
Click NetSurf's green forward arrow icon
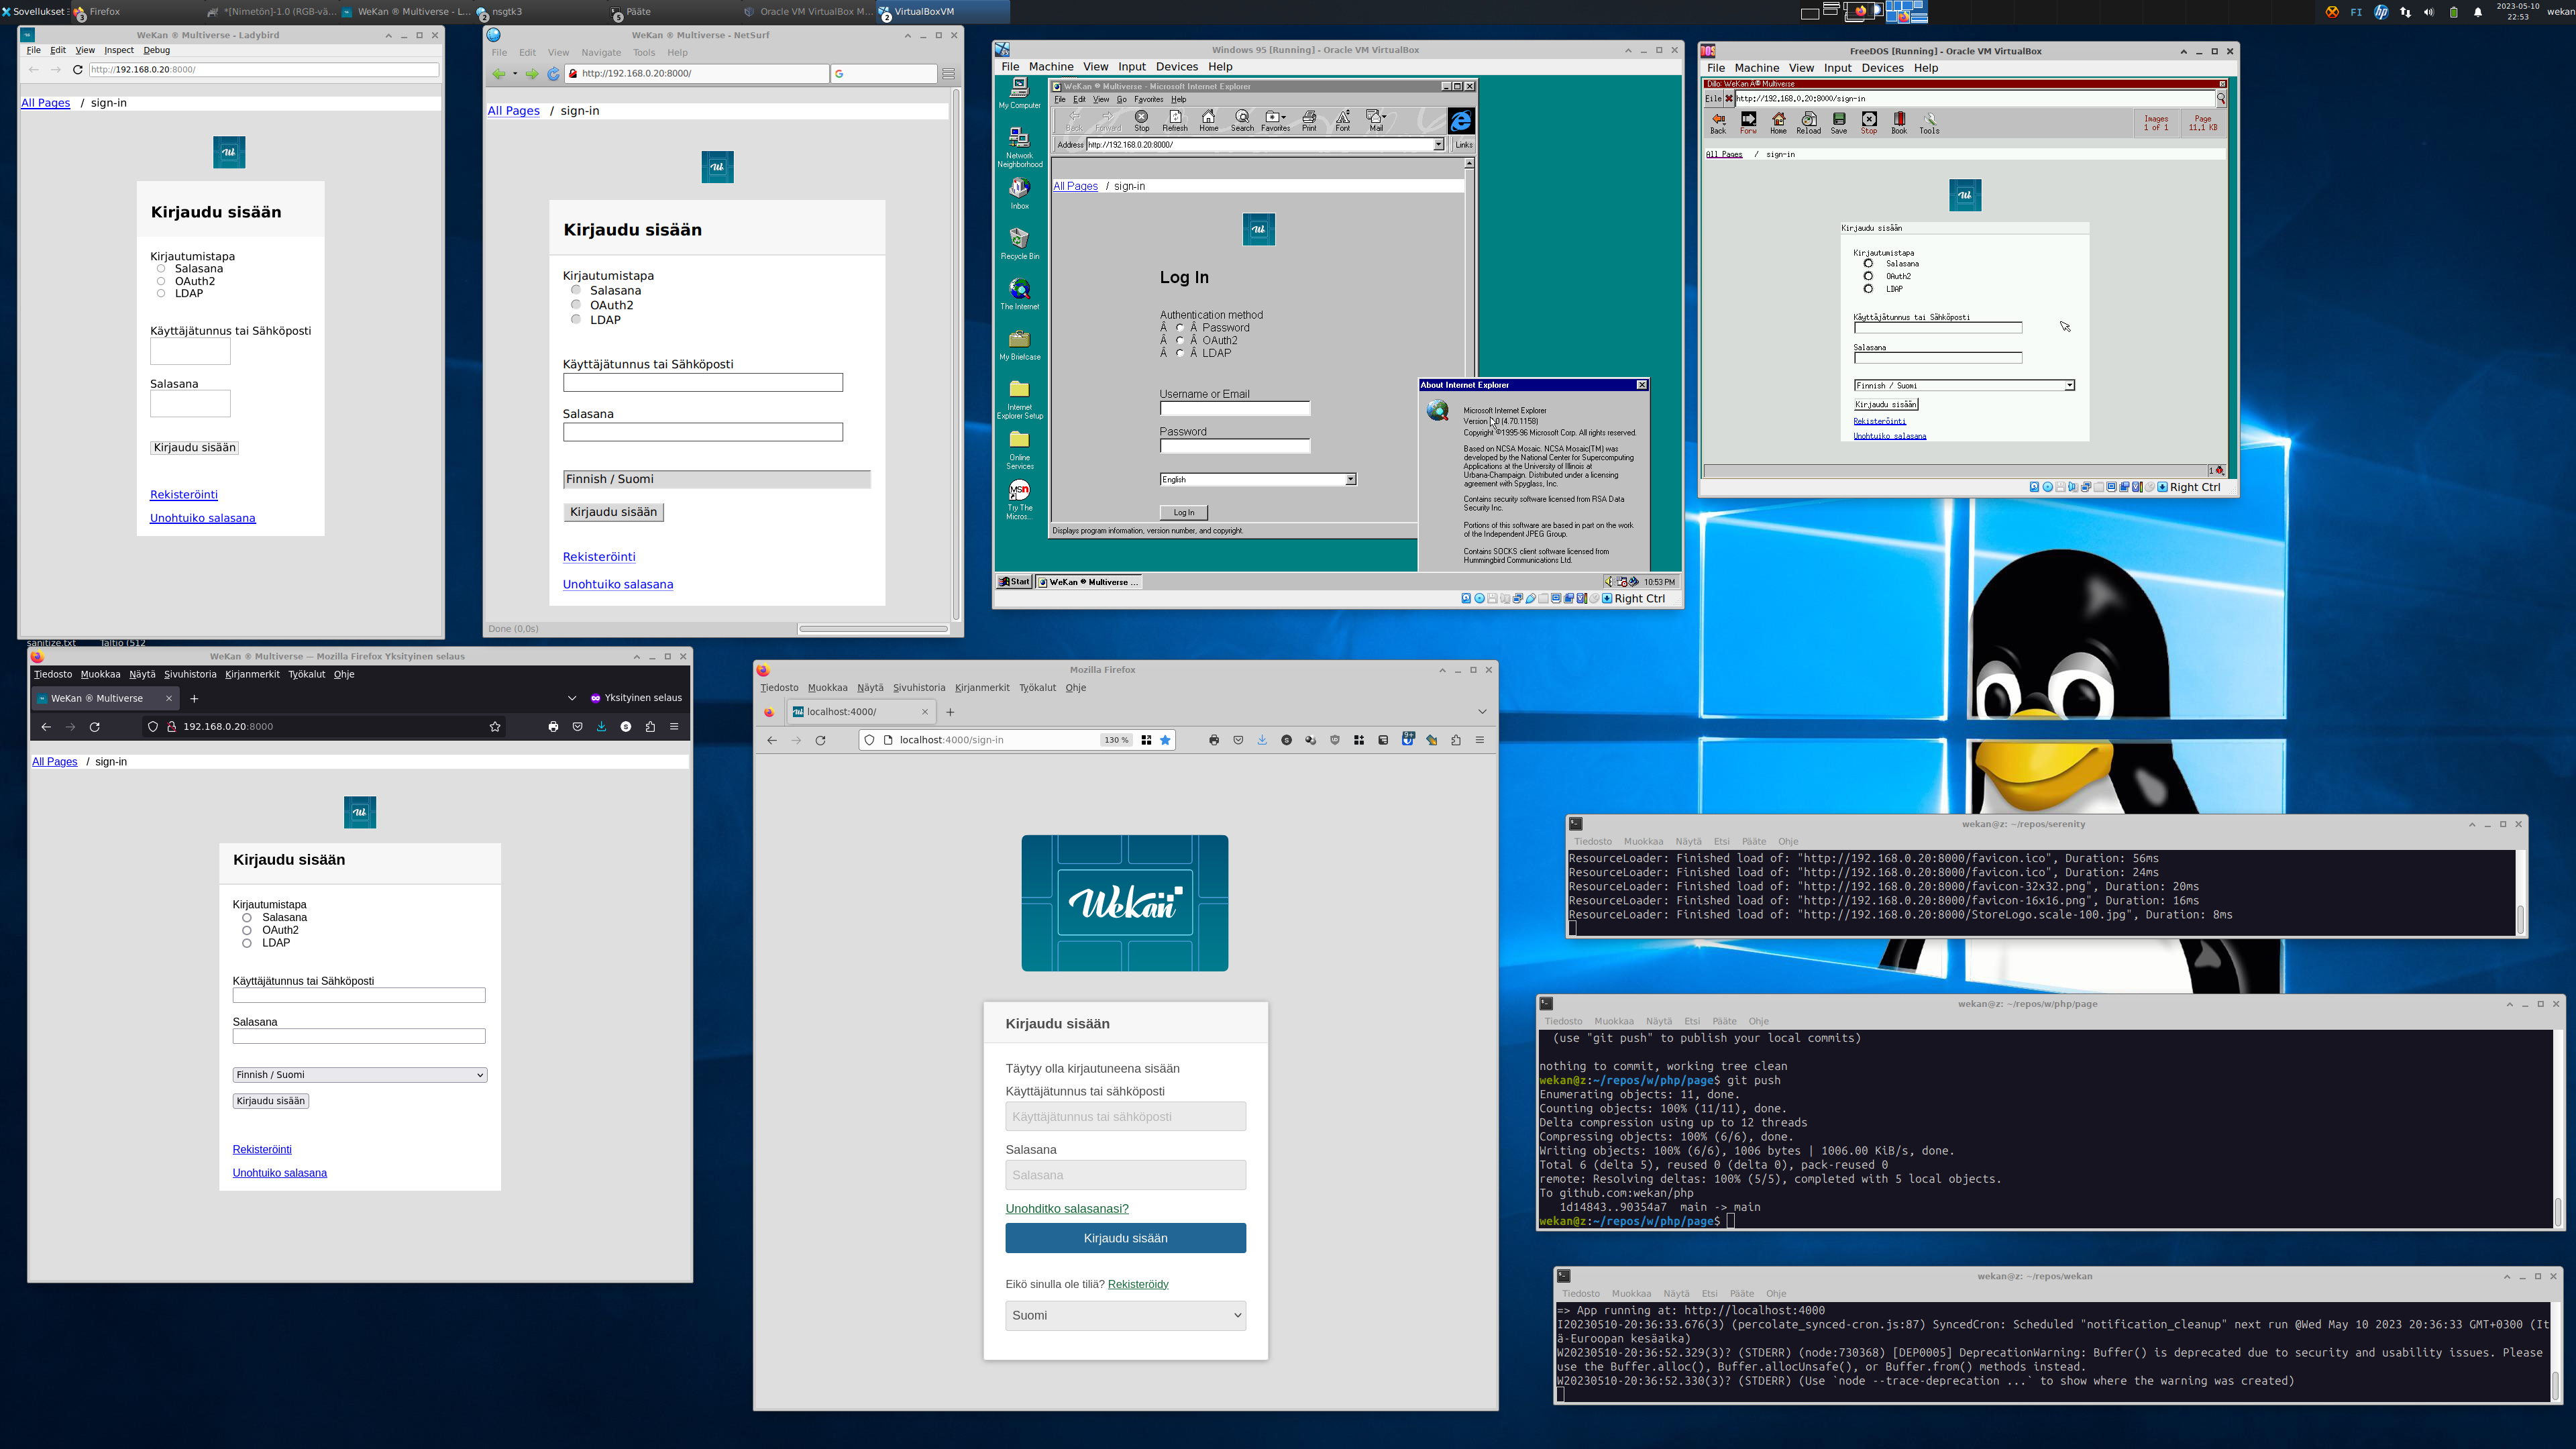[x=532, y=74]
